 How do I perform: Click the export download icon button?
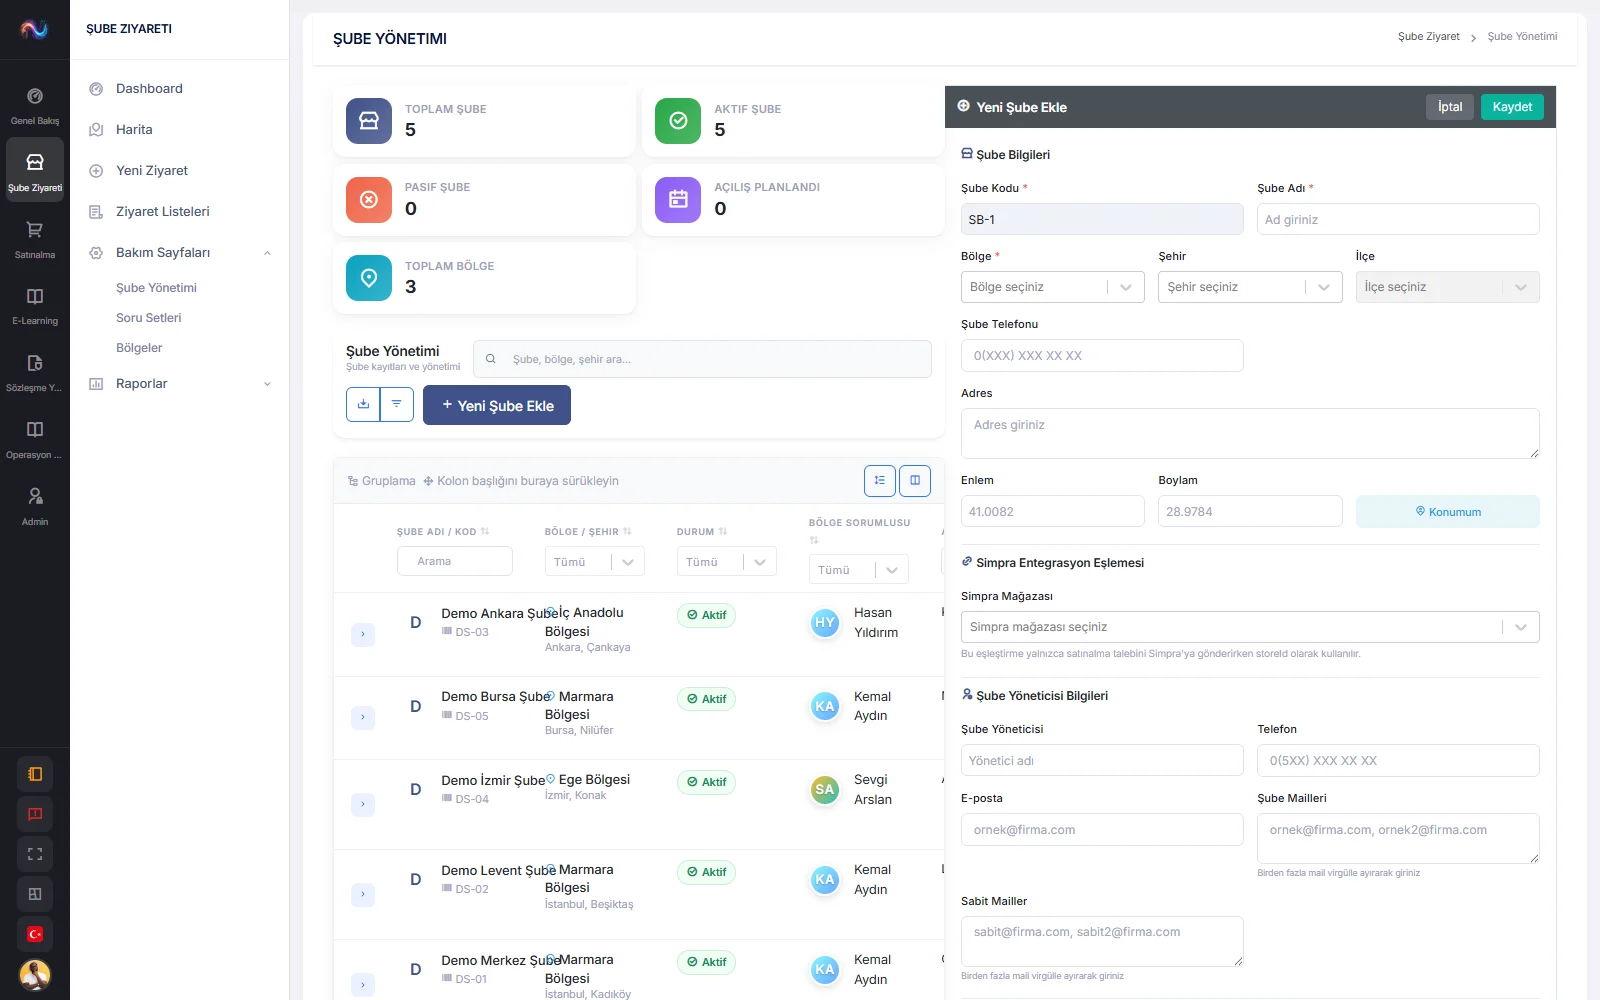[x=363, y=404]
